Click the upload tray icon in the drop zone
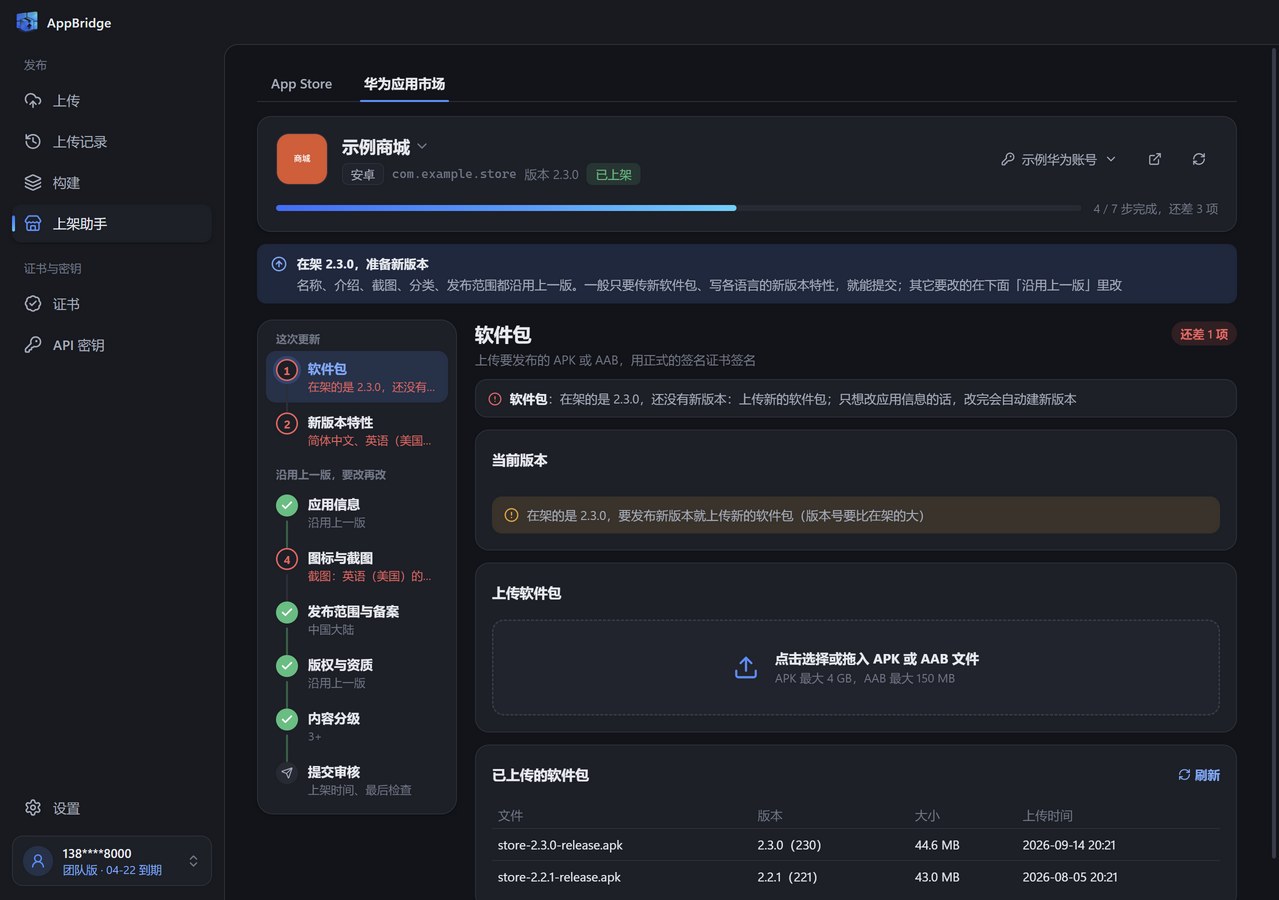The width and height of the screenshot is (1279, 900). [746, 668]
